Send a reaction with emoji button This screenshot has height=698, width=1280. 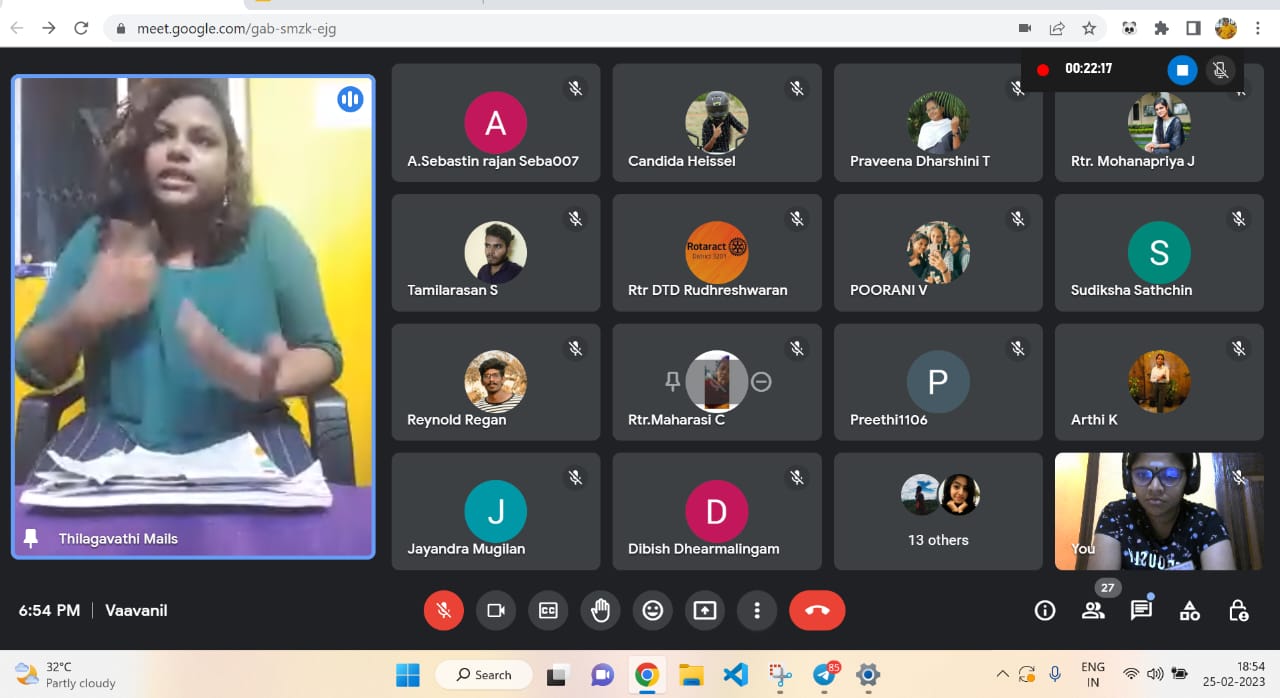tap(653, 610)
